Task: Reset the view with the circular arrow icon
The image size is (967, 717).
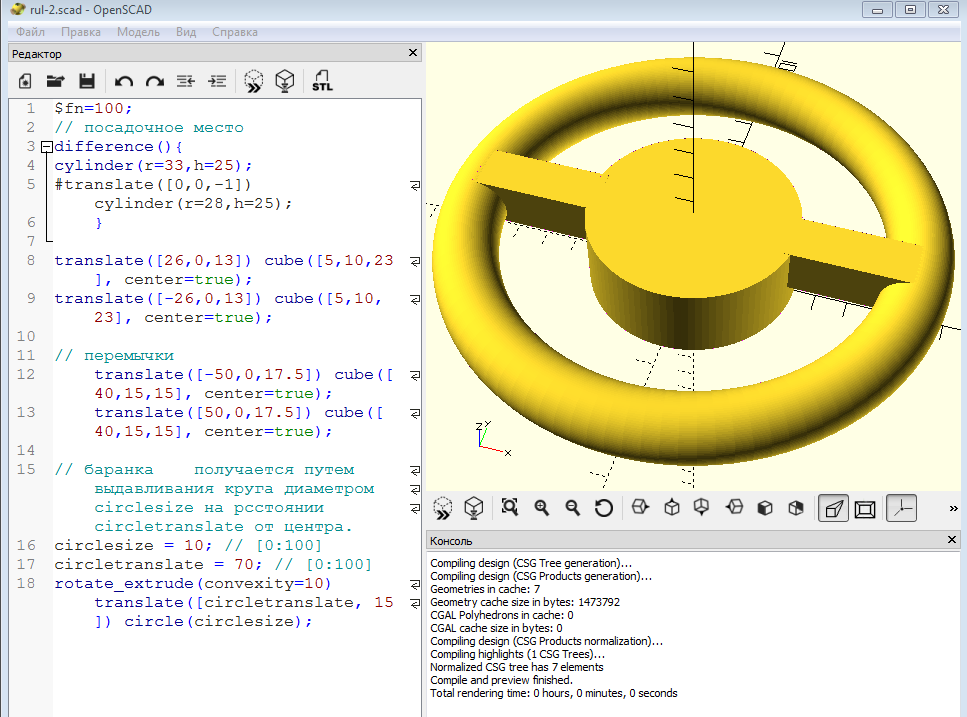Action: 604,508
